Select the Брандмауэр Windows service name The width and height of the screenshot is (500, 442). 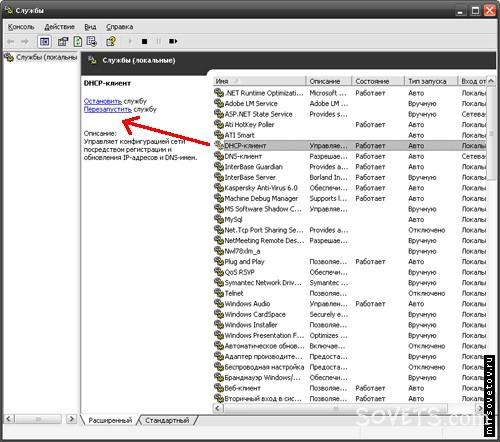pyautogui.click(x=262, y=378)
